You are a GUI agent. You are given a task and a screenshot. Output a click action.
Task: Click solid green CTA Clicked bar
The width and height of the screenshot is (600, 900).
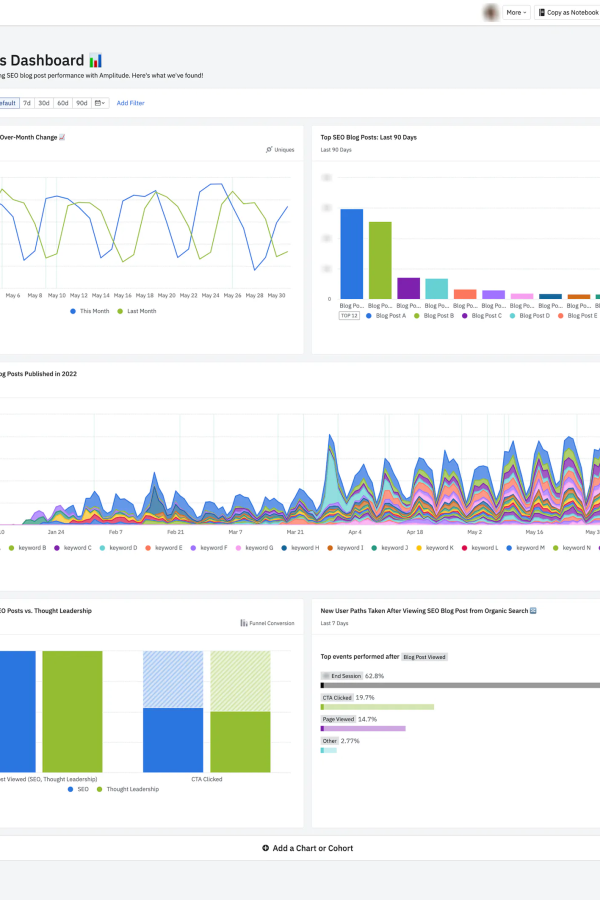[x=240, y=742]
